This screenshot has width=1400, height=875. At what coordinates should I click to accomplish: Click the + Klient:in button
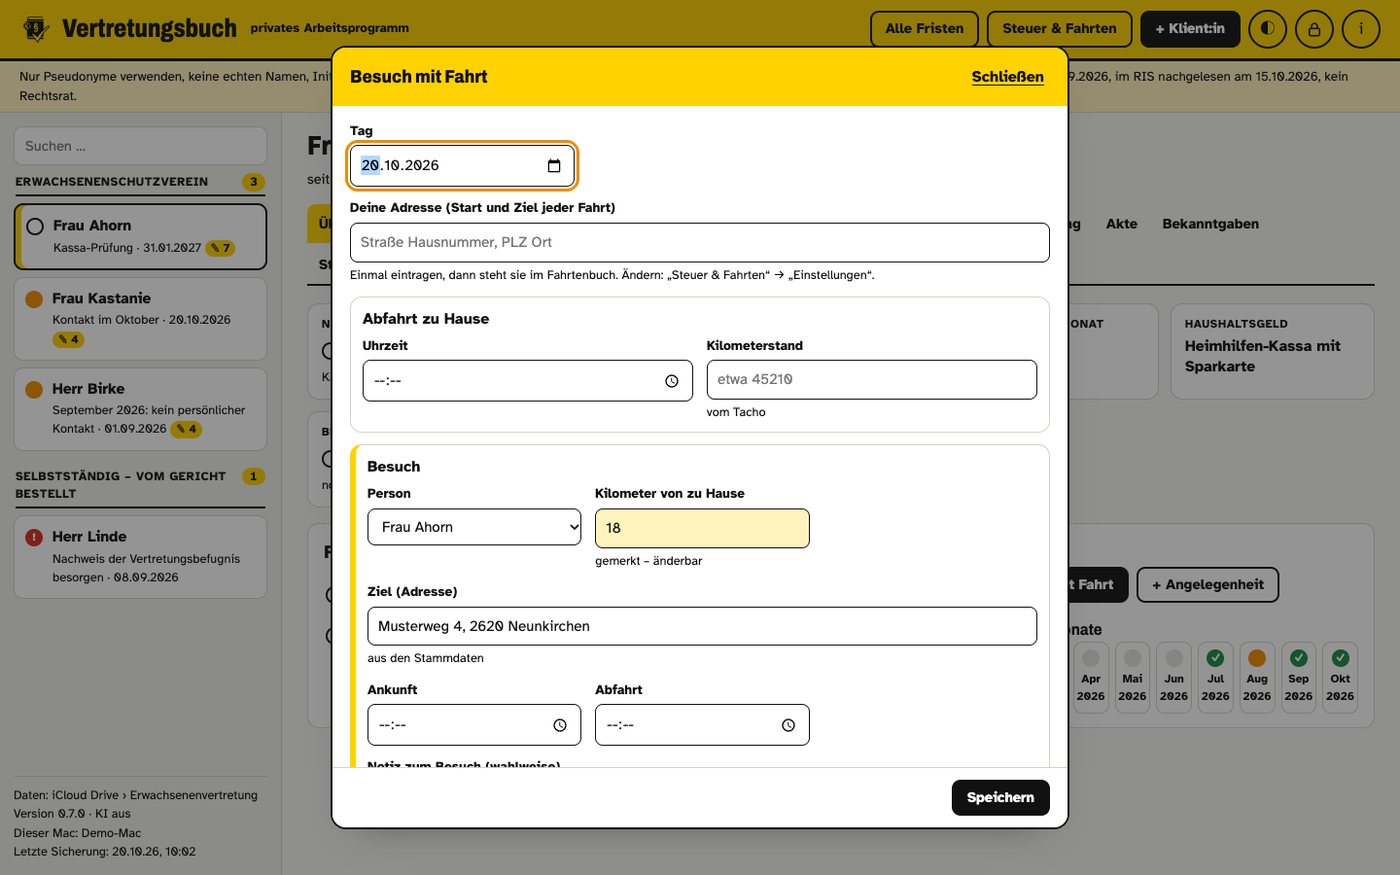1190,29
